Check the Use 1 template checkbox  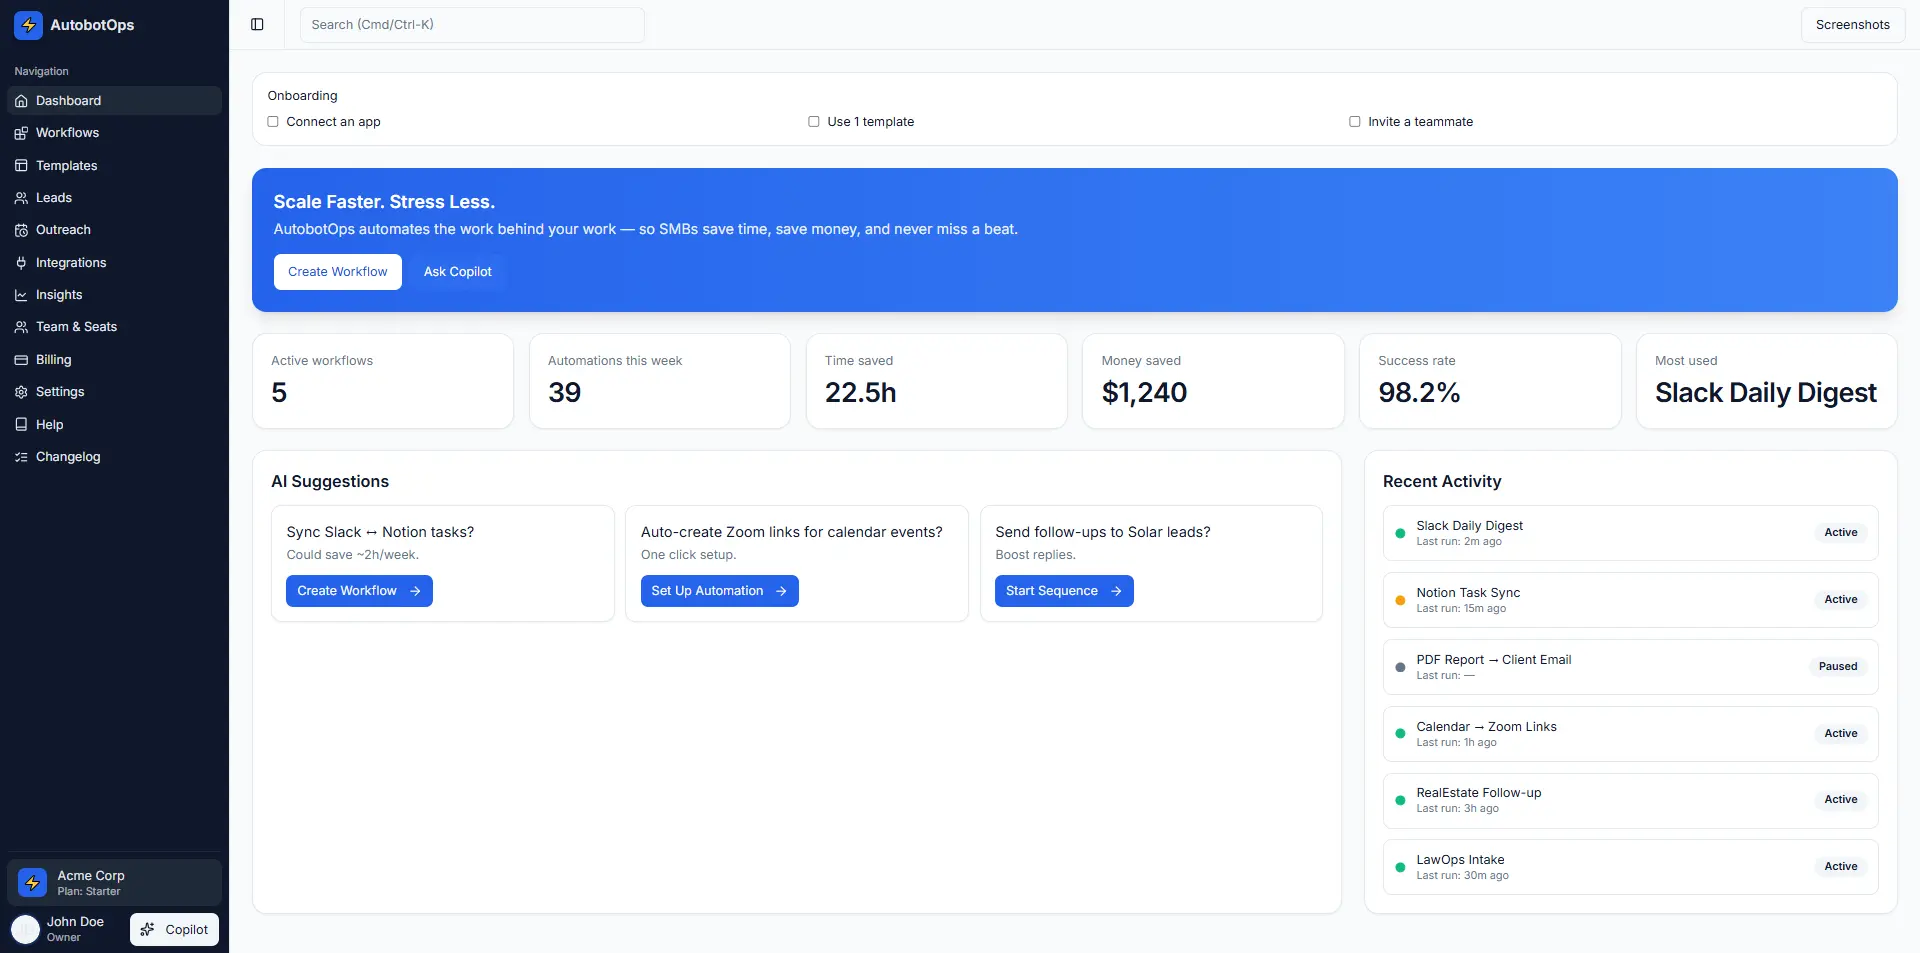coord(814,122)
